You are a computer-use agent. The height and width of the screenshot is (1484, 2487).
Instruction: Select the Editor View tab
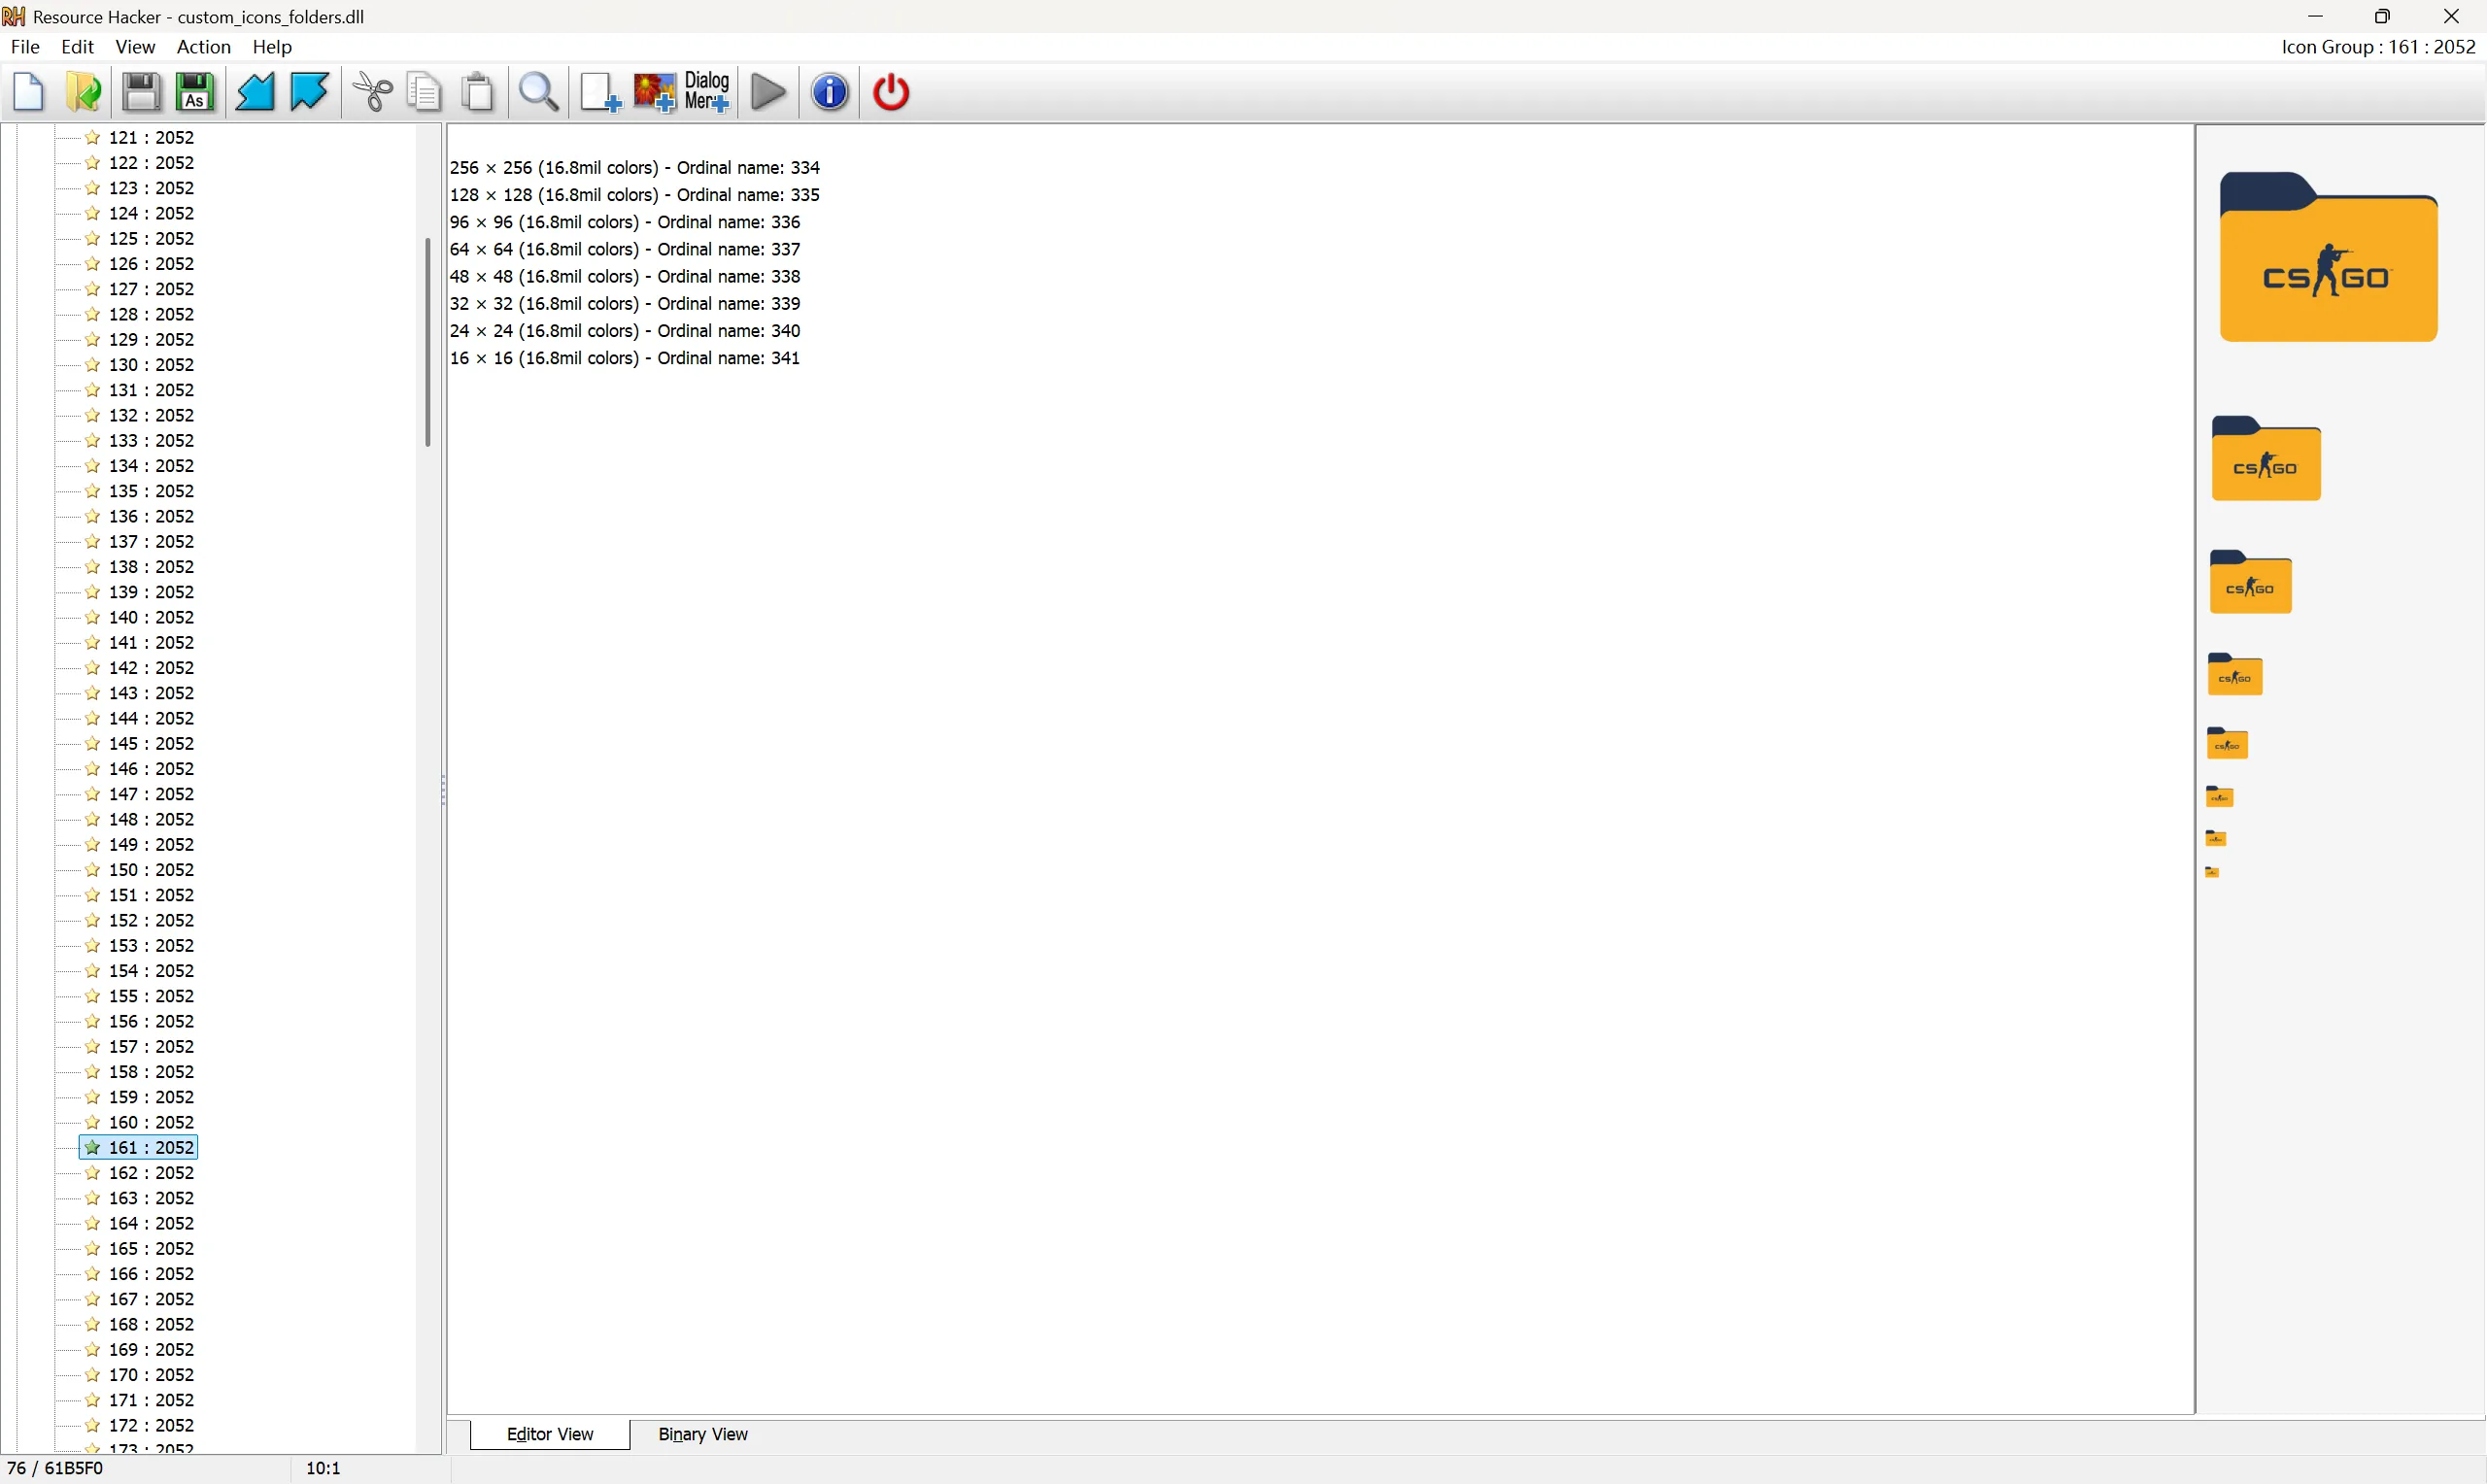pos(550,1434)
